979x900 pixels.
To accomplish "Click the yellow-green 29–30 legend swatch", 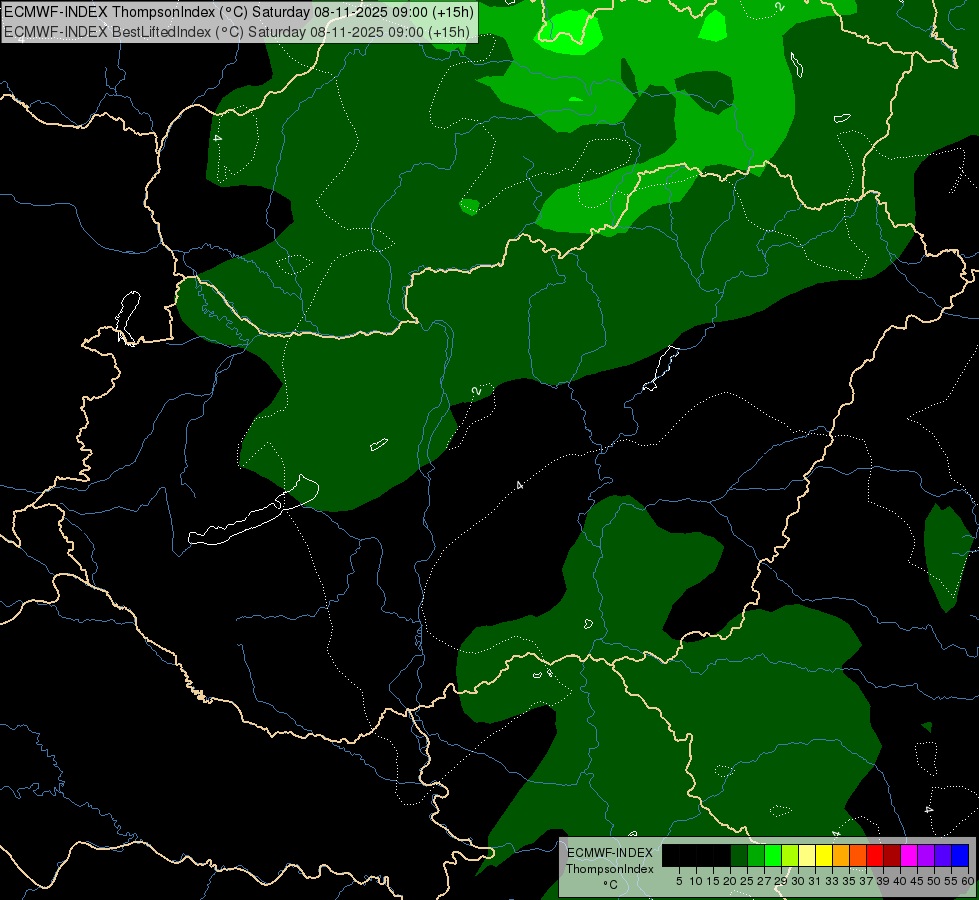I will [790, 855].
